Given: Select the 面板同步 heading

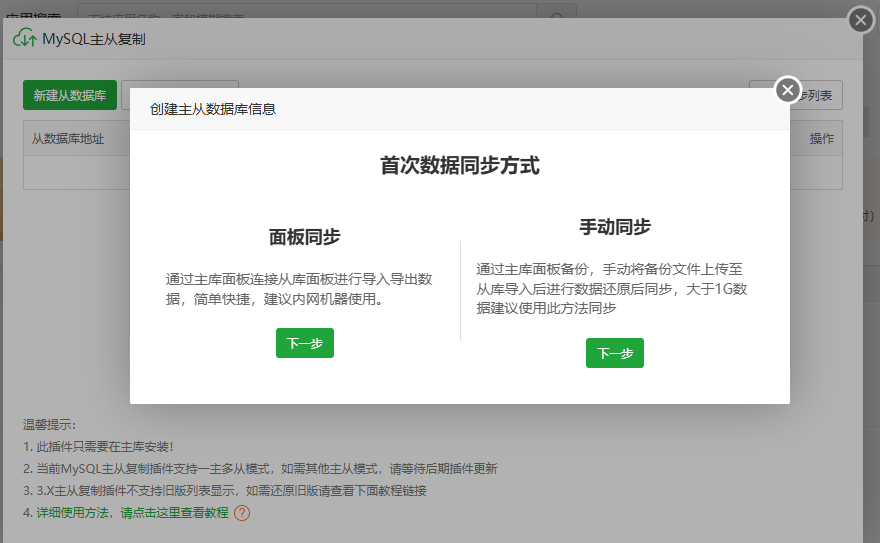Looking at the screenshot, I should tap(304, 237).
